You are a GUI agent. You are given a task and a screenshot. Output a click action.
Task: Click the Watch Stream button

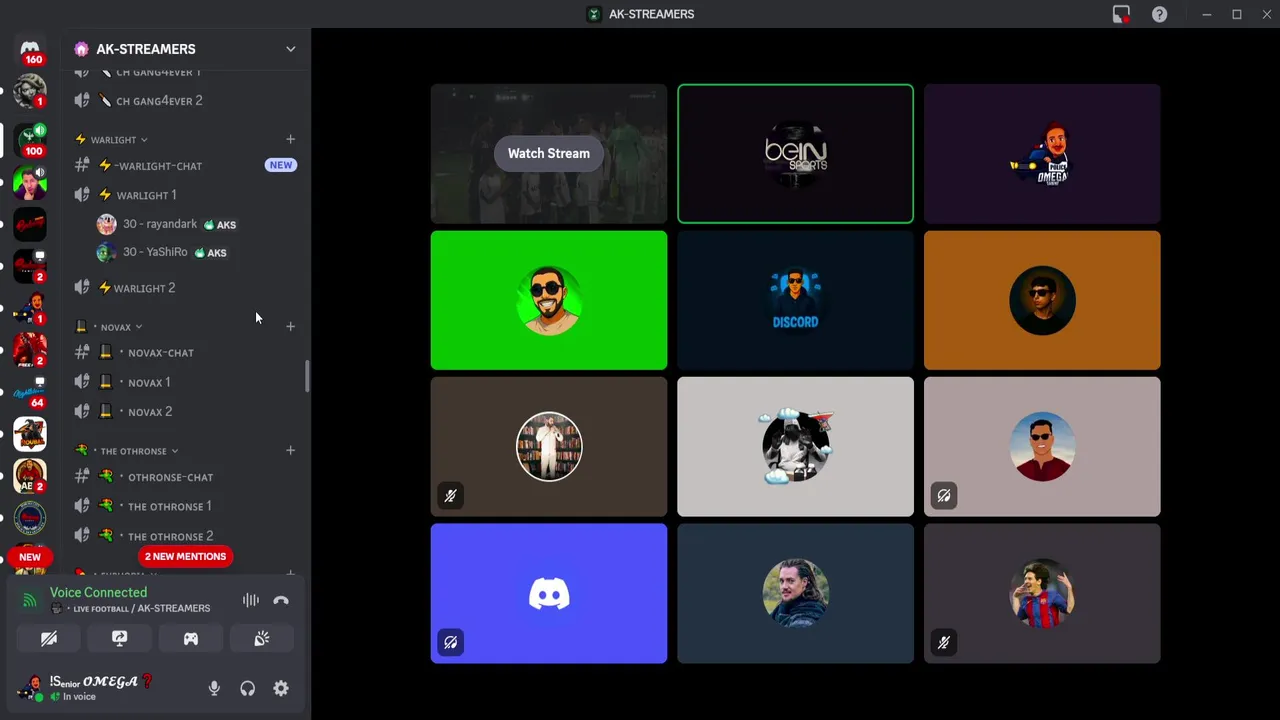pyautogui.click(x=549, y=153)
